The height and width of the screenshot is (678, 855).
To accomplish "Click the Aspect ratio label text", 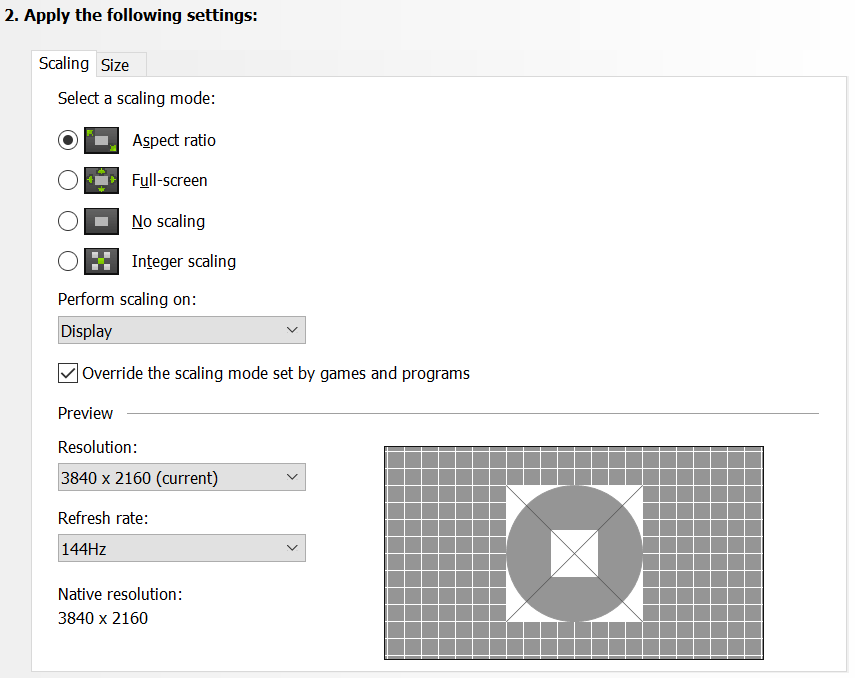I will click(x=174, y=140).
